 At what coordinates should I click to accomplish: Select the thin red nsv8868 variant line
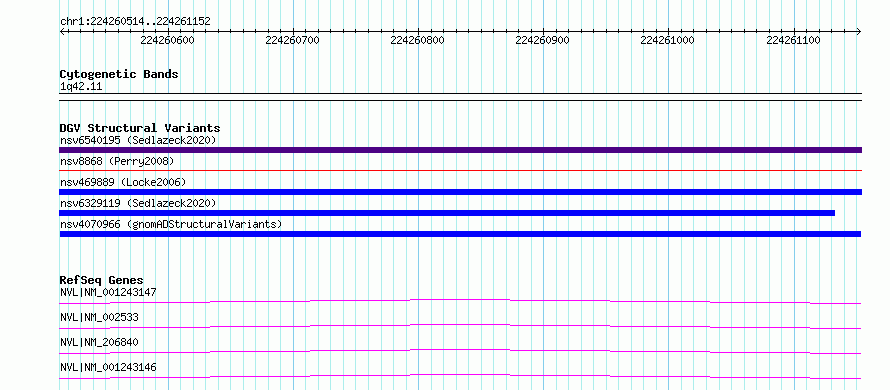(x=460, y=170)
